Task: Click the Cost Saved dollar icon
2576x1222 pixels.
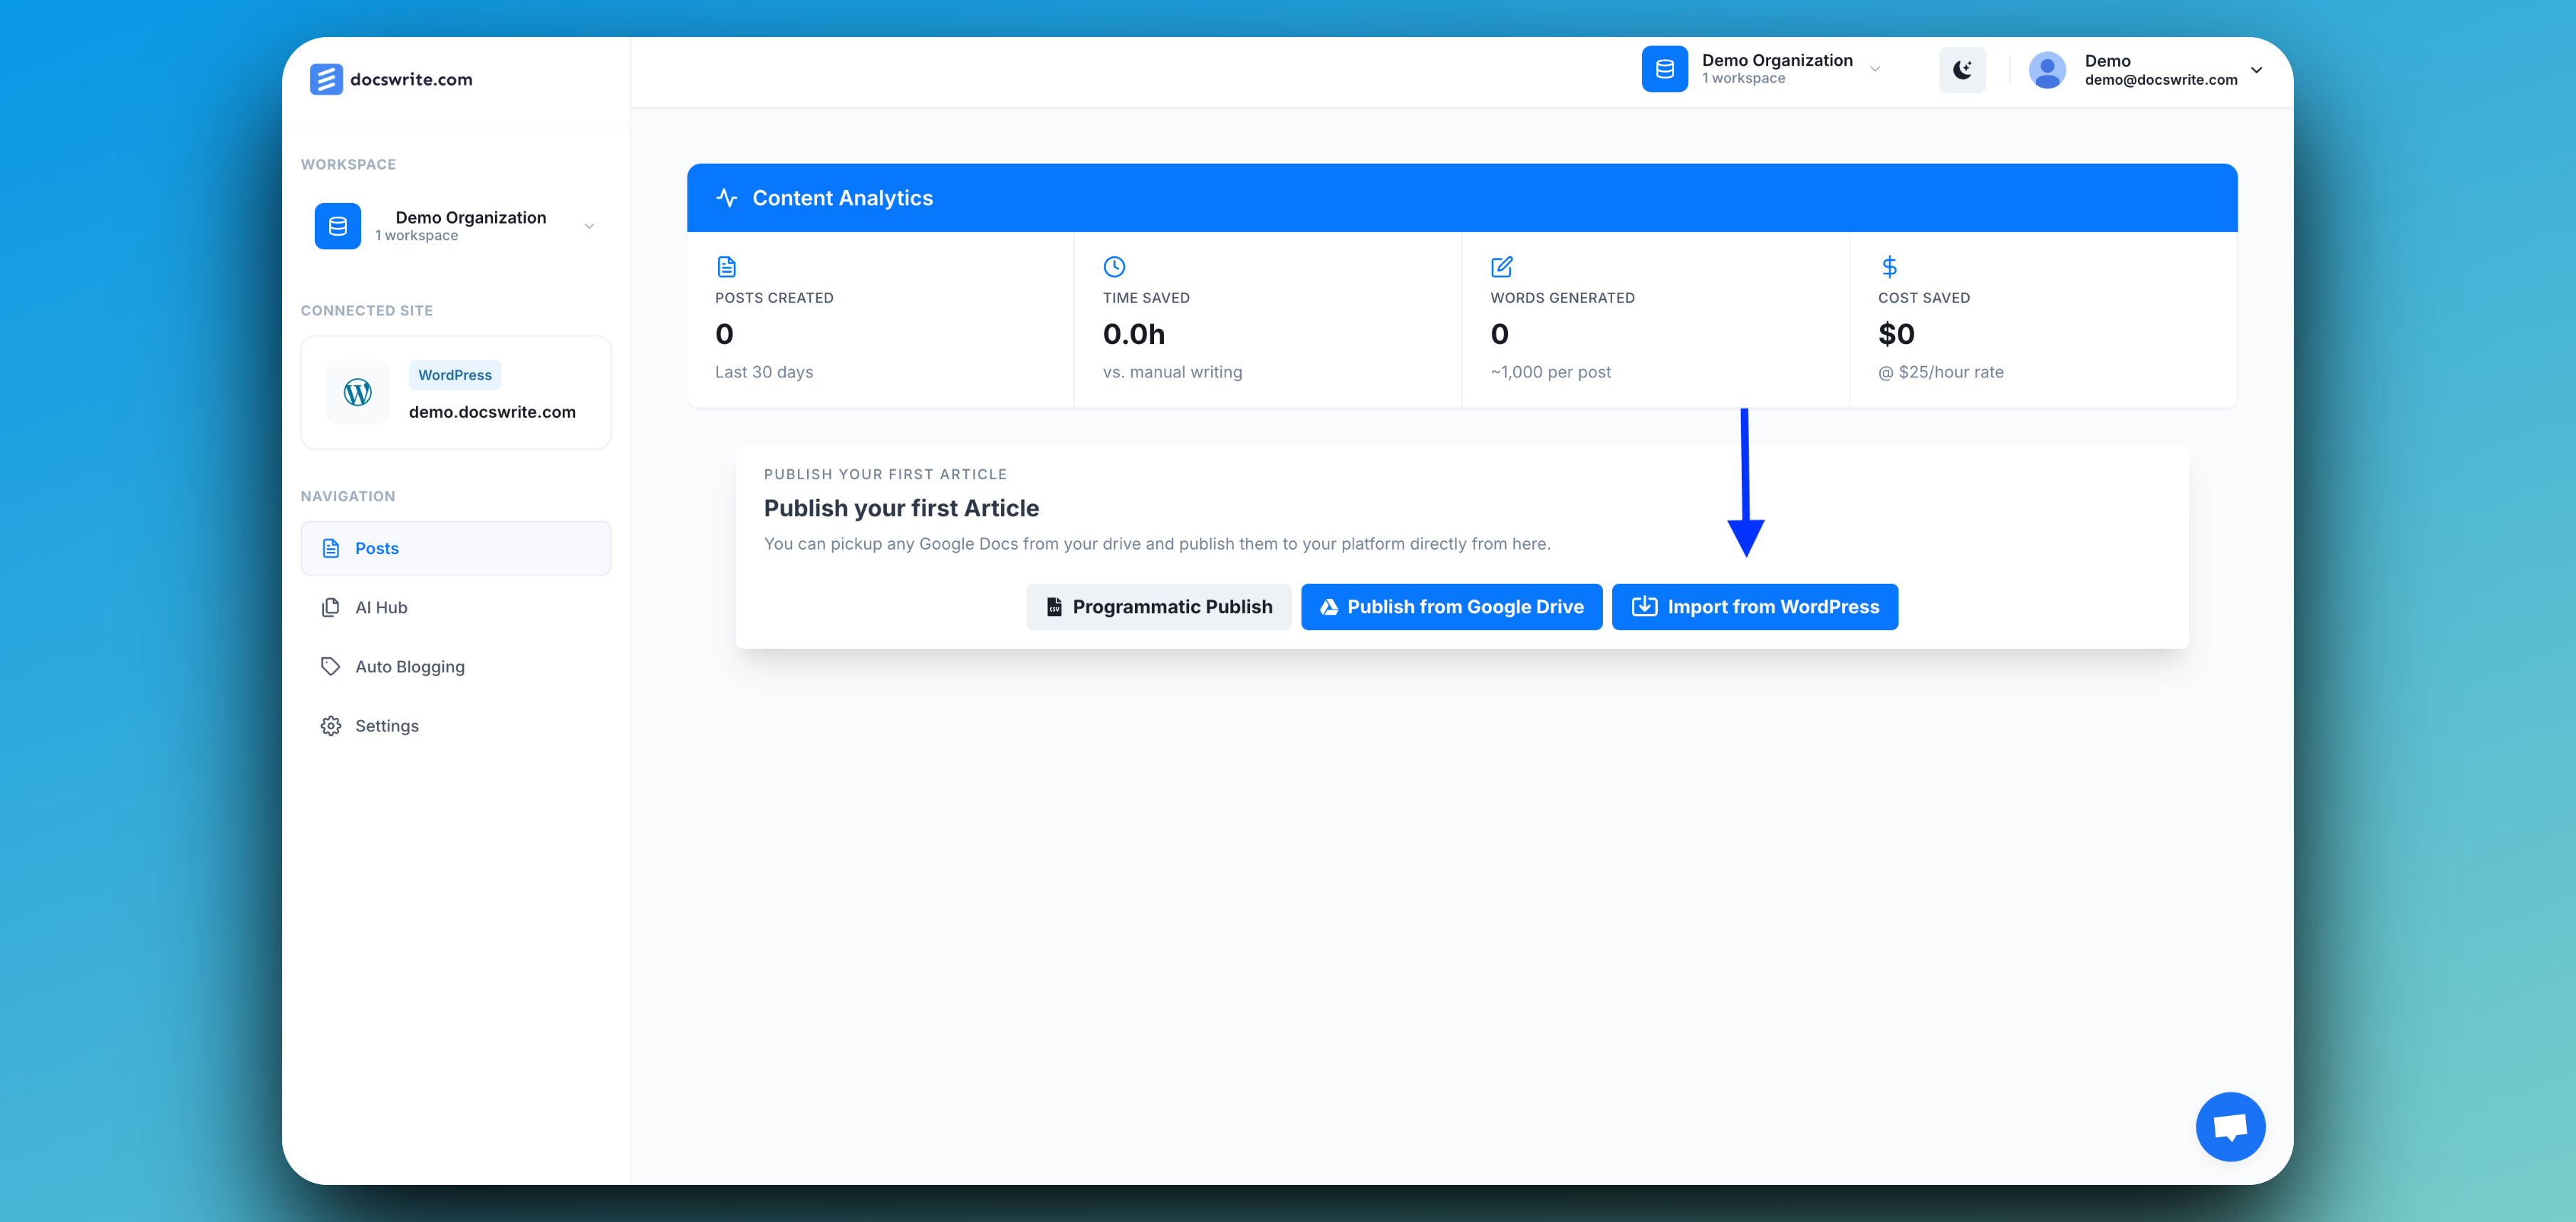Action: (x=1888, y=267)
